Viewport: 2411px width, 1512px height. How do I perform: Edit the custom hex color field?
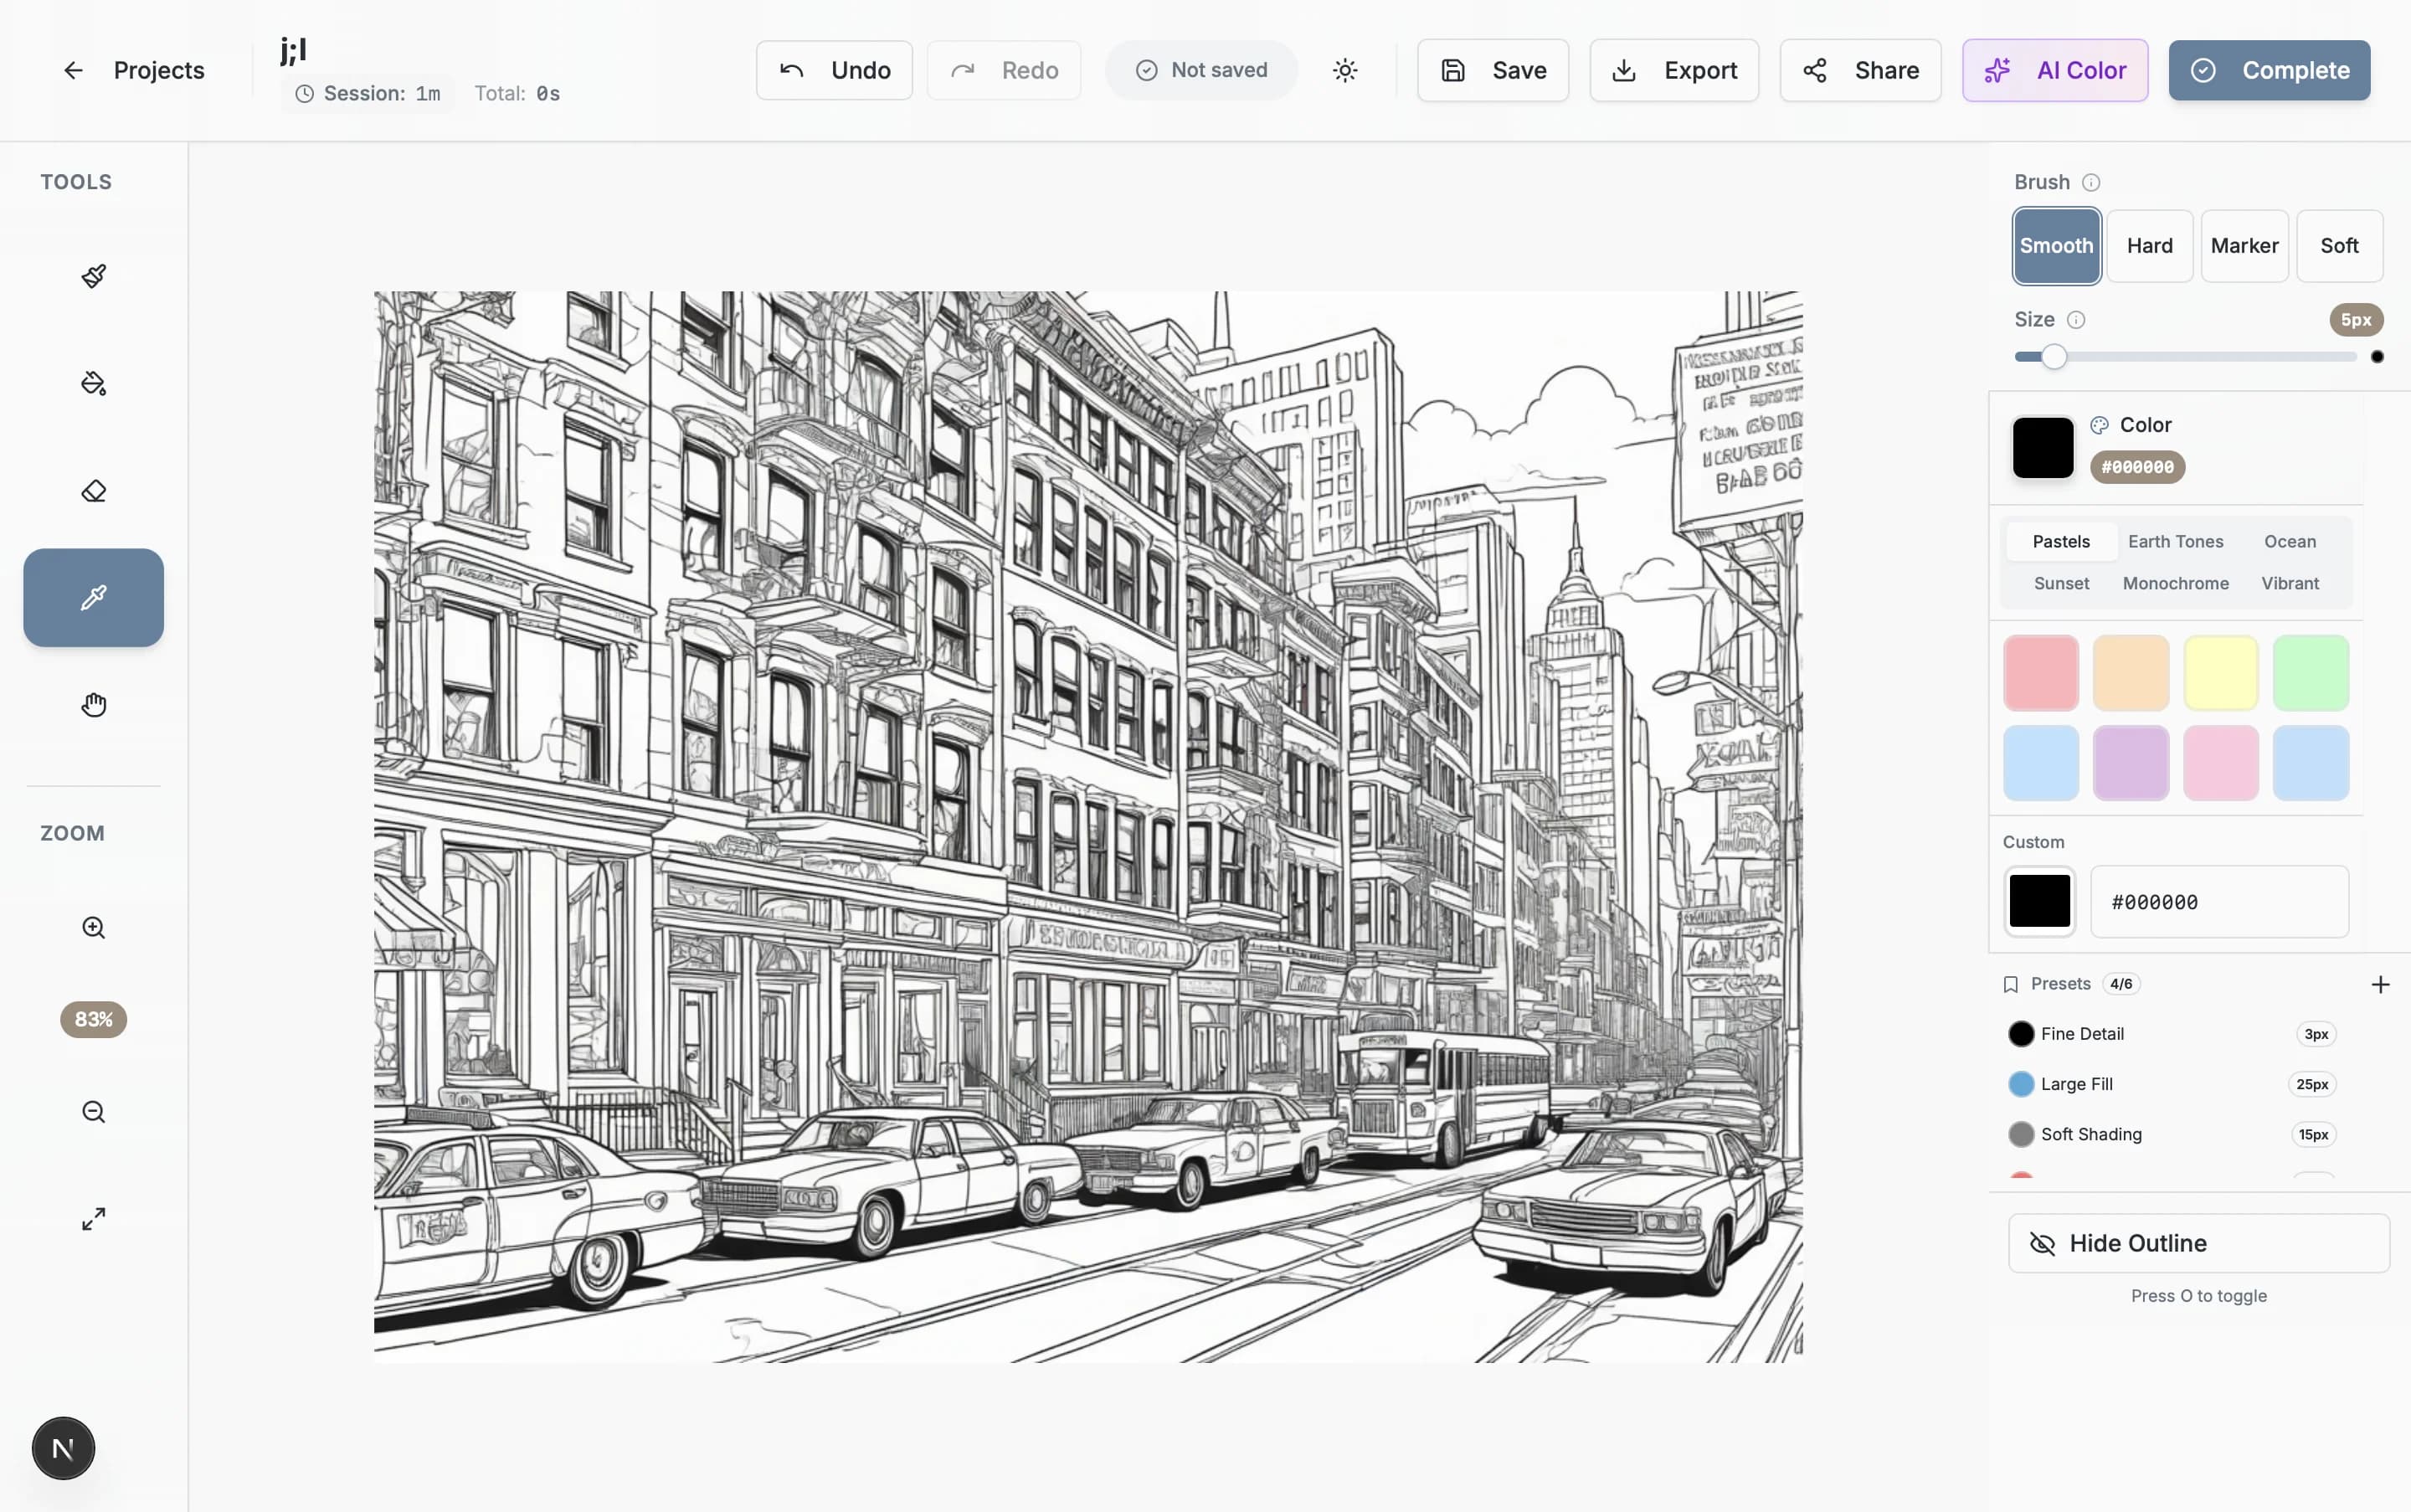[x=2221, y=901]
